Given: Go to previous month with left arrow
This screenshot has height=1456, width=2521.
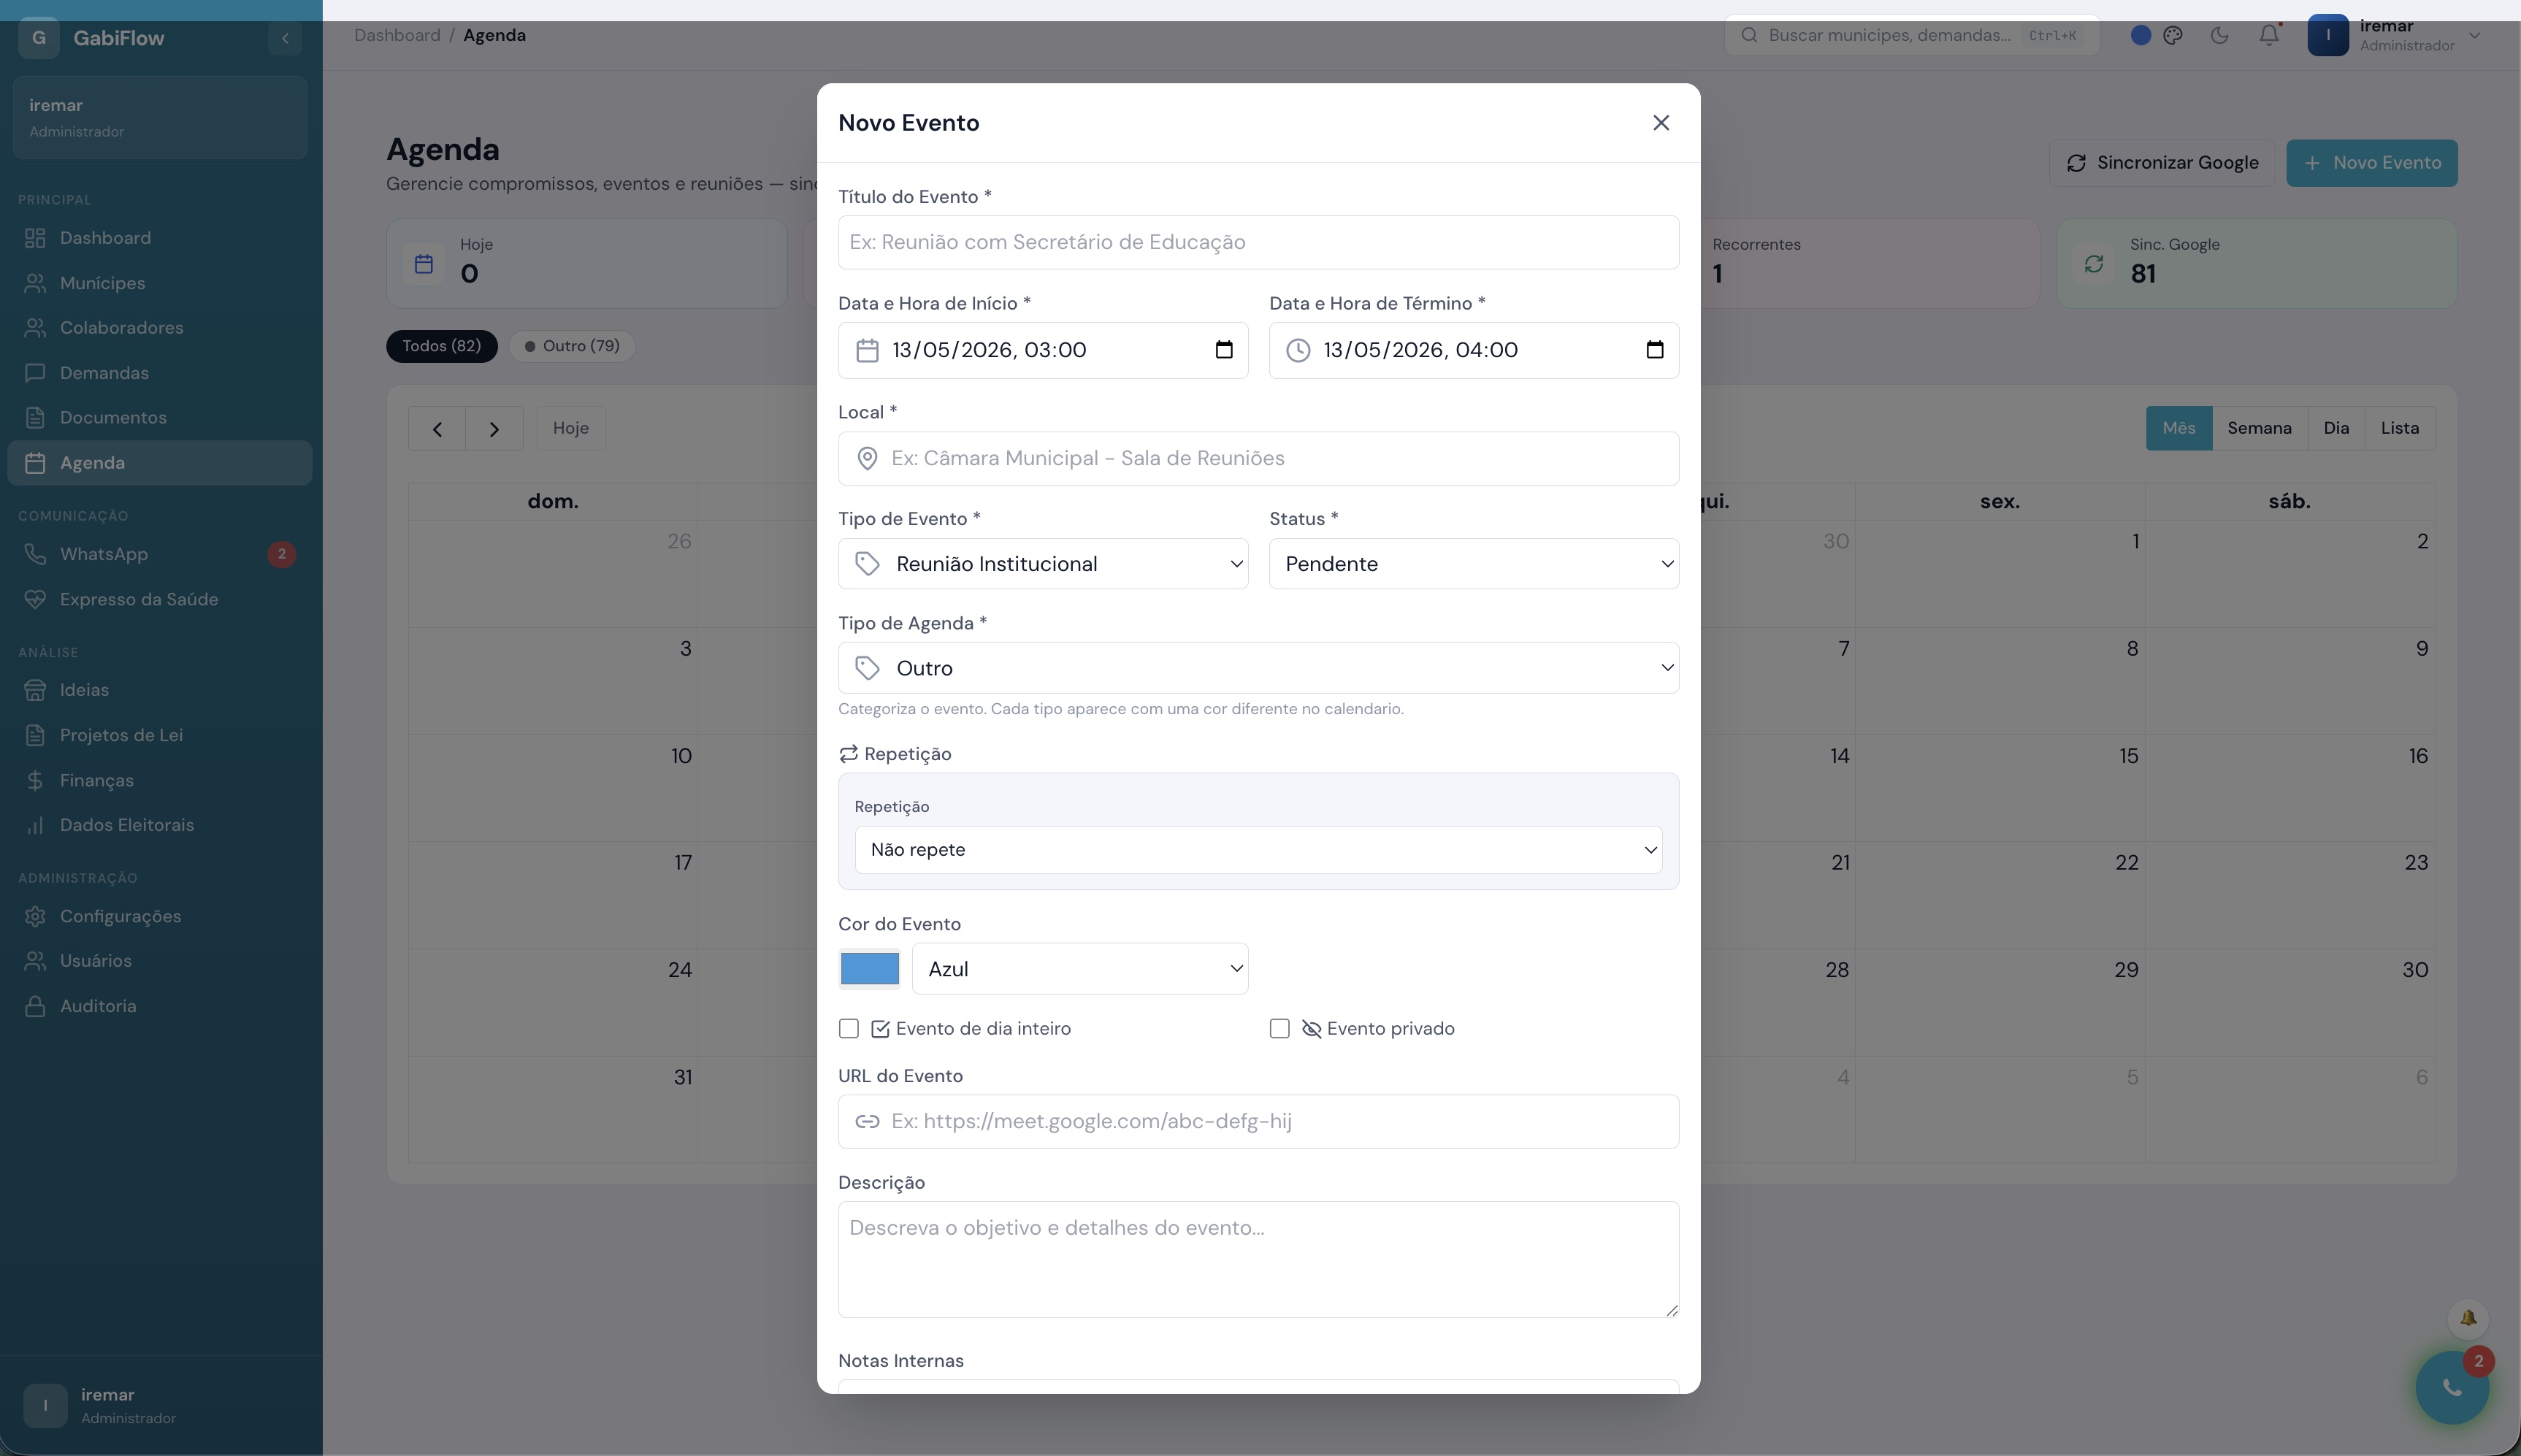Looking at the screenshot, I should [437, 428].
